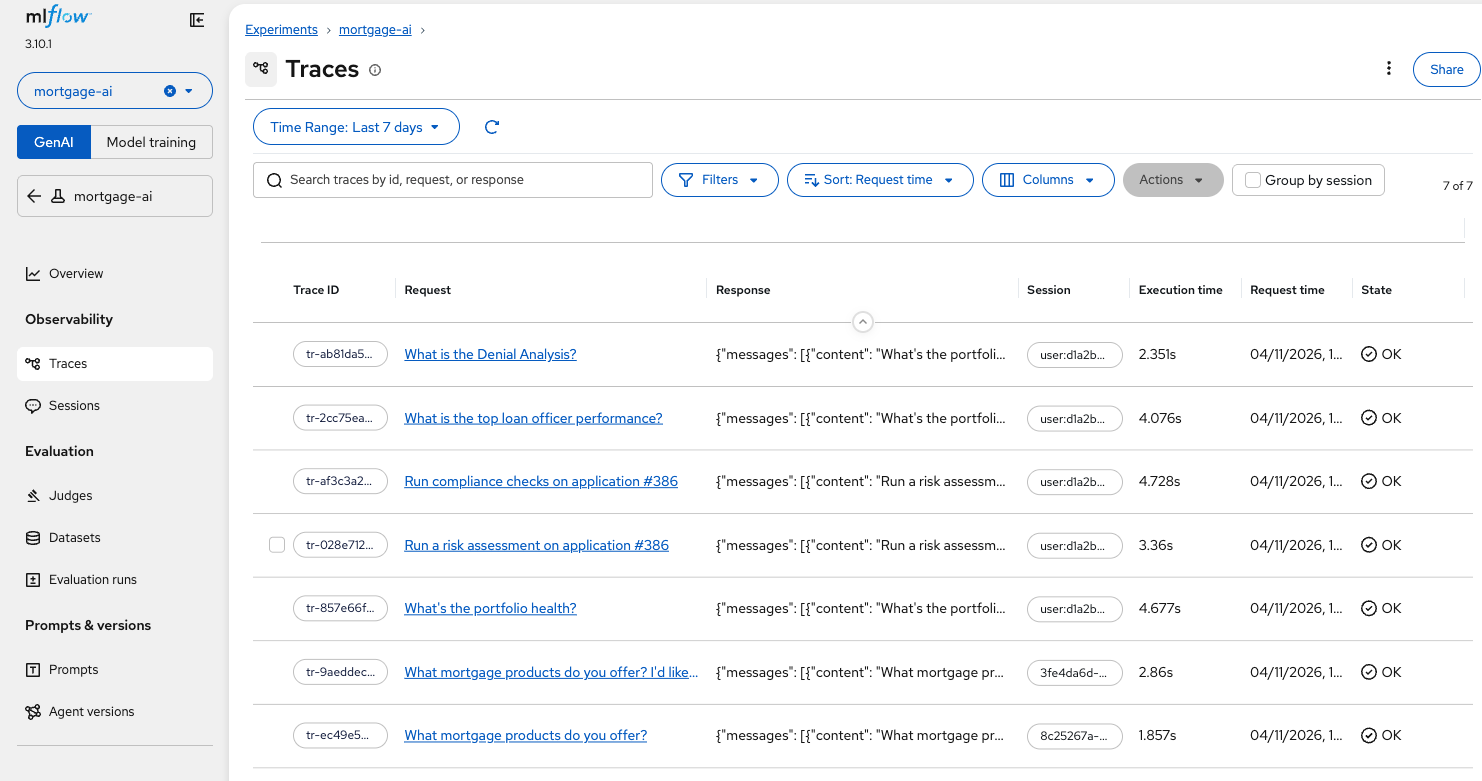The height and width of the screenshot is (781, 1482).
Task: Open the Sessions sidebar item
Action: pos(74,405)
